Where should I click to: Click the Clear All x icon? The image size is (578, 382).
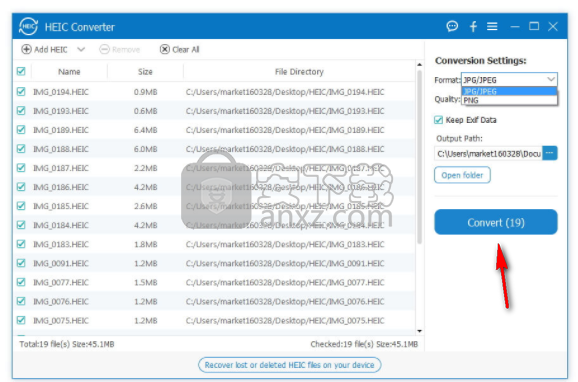tap(165, 49)
